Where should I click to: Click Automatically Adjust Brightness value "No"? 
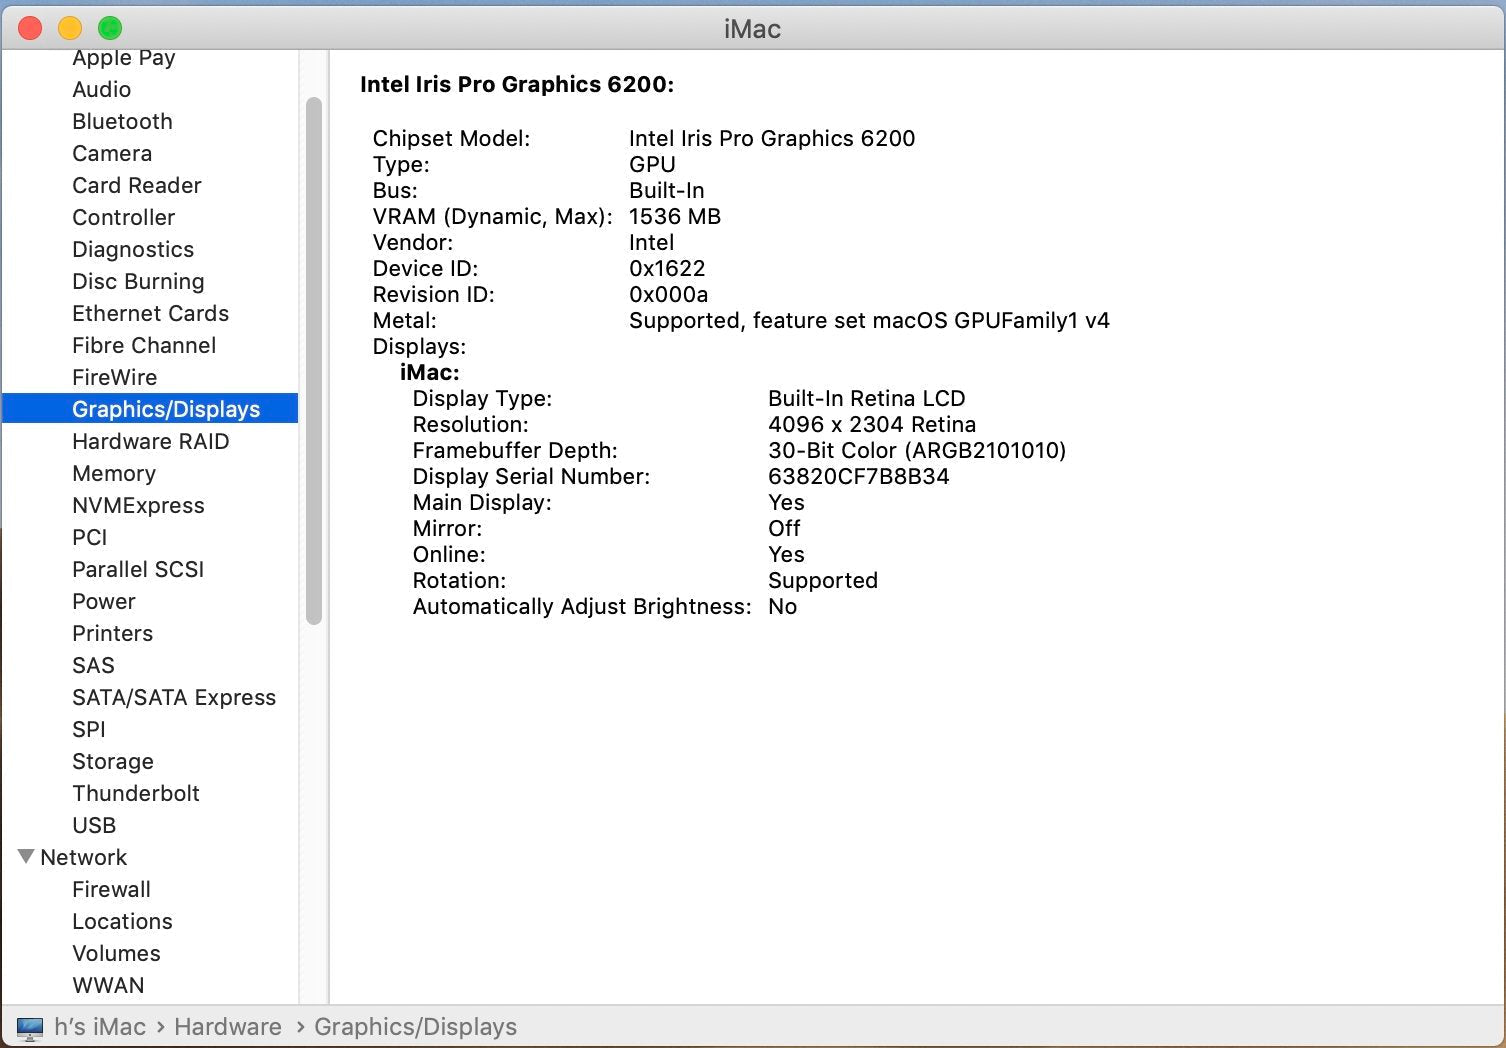pos(782,606)
